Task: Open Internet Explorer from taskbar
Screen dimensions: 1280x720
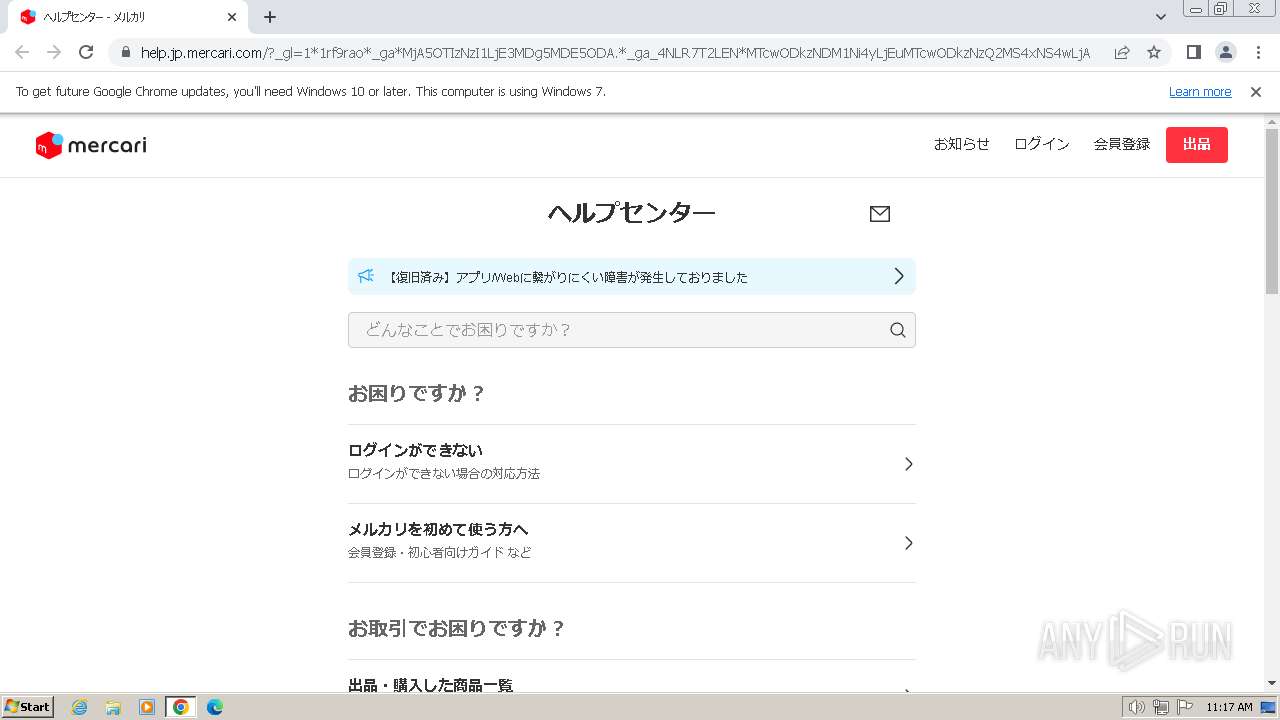Action: [80, 707]
